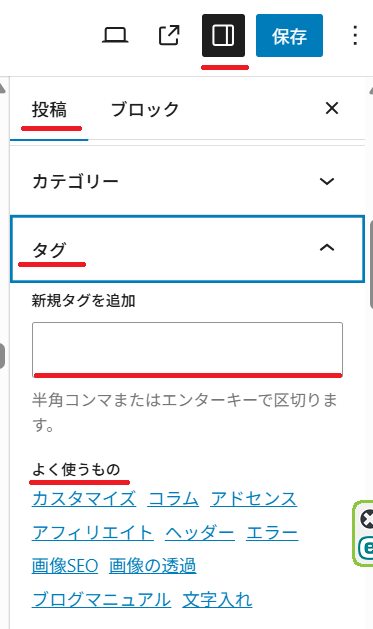This screenshot has width=373, height=629.
Task: Close the settings sidebar with X
Action: (332, 108)
